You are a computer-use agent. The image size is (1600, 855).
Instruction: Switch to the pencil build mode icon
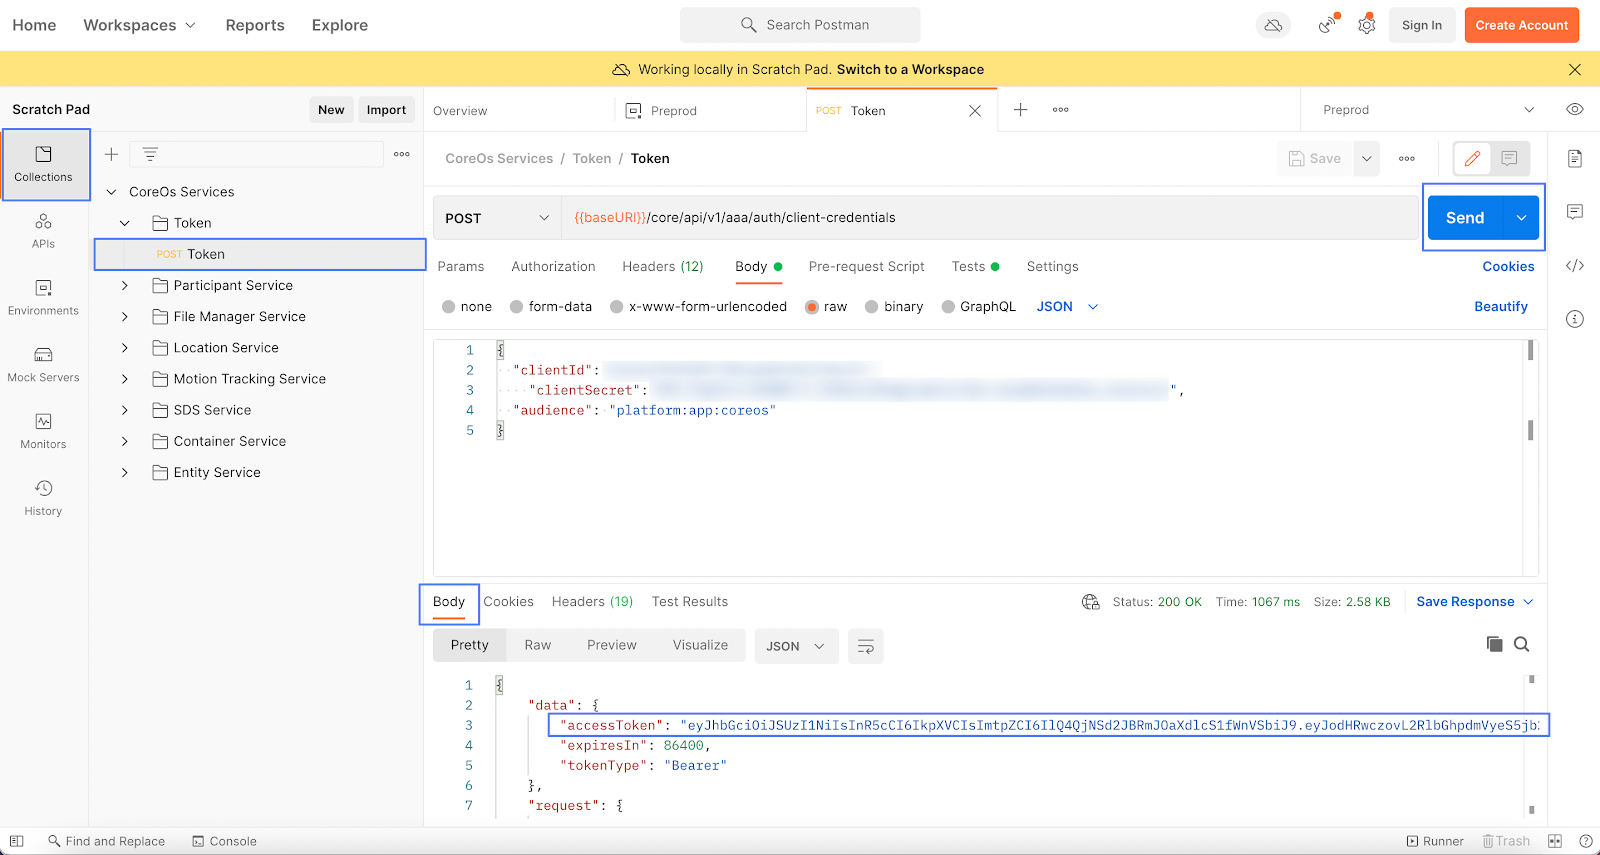coord(1472,158)
